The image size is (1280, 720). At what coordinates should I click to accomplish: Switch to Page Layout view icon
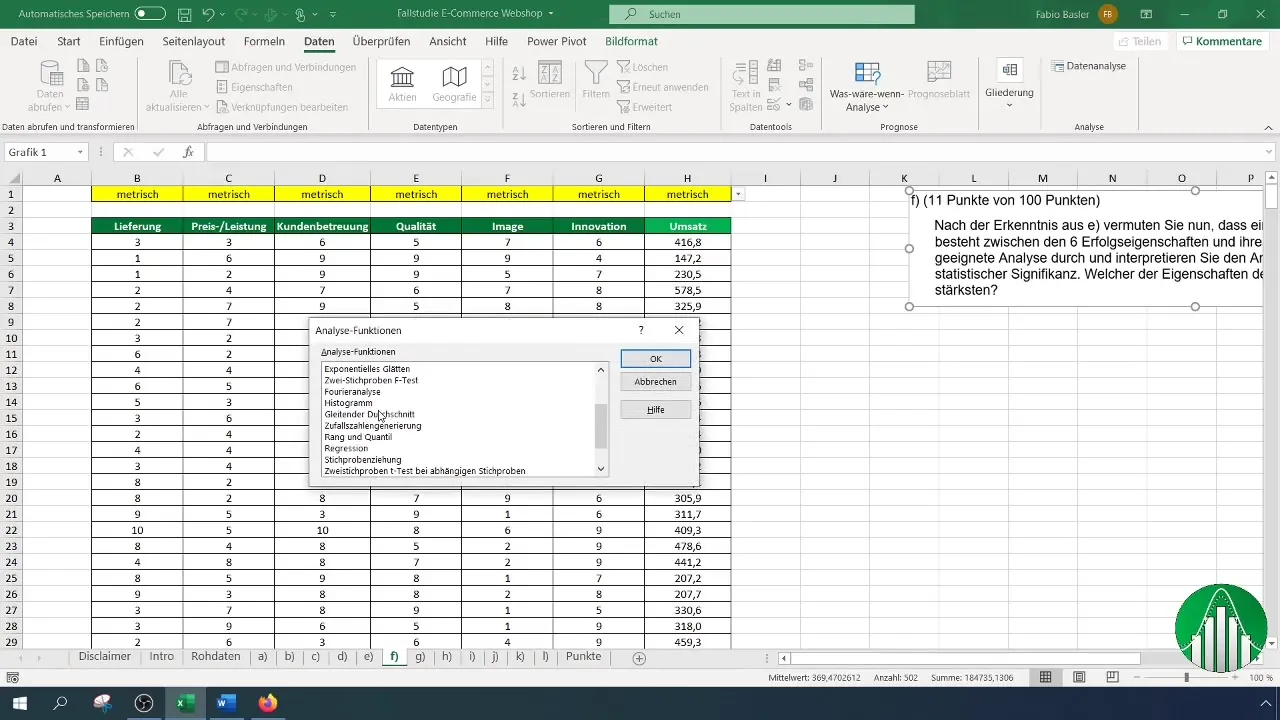coord(1079,677)
